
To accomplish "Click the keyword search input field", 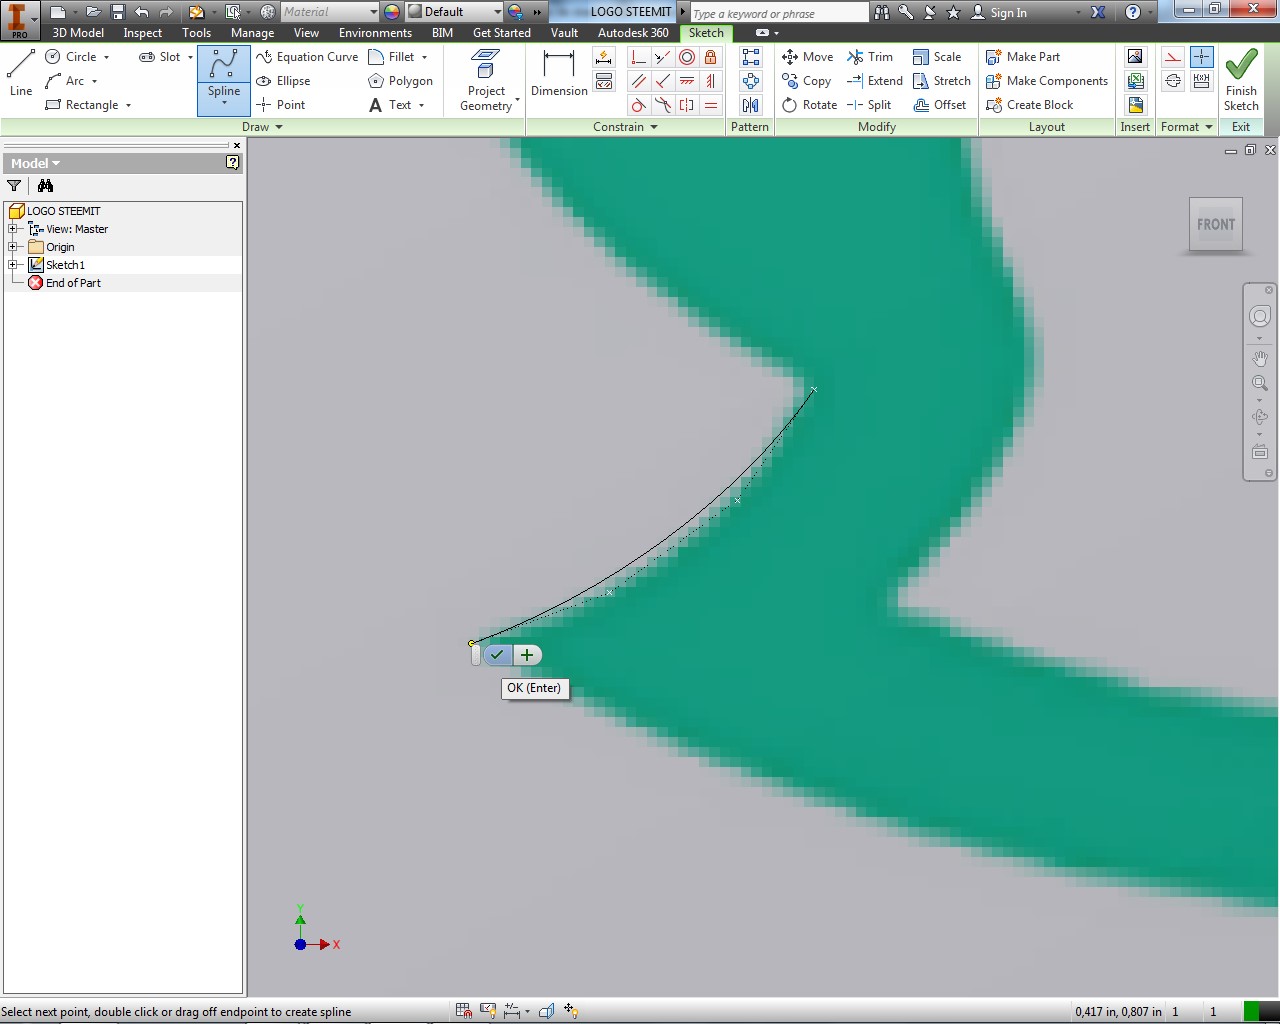I will coord(779,13).
